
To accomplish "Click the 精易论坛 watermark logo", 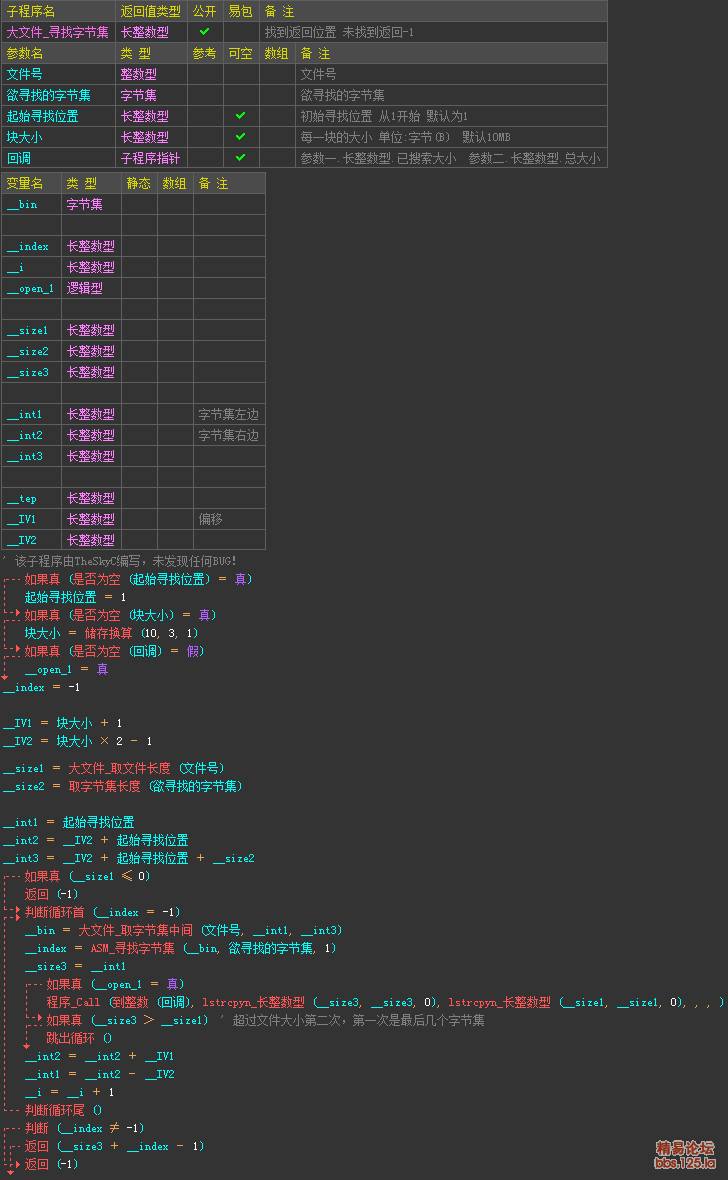I will point(685,1148).
